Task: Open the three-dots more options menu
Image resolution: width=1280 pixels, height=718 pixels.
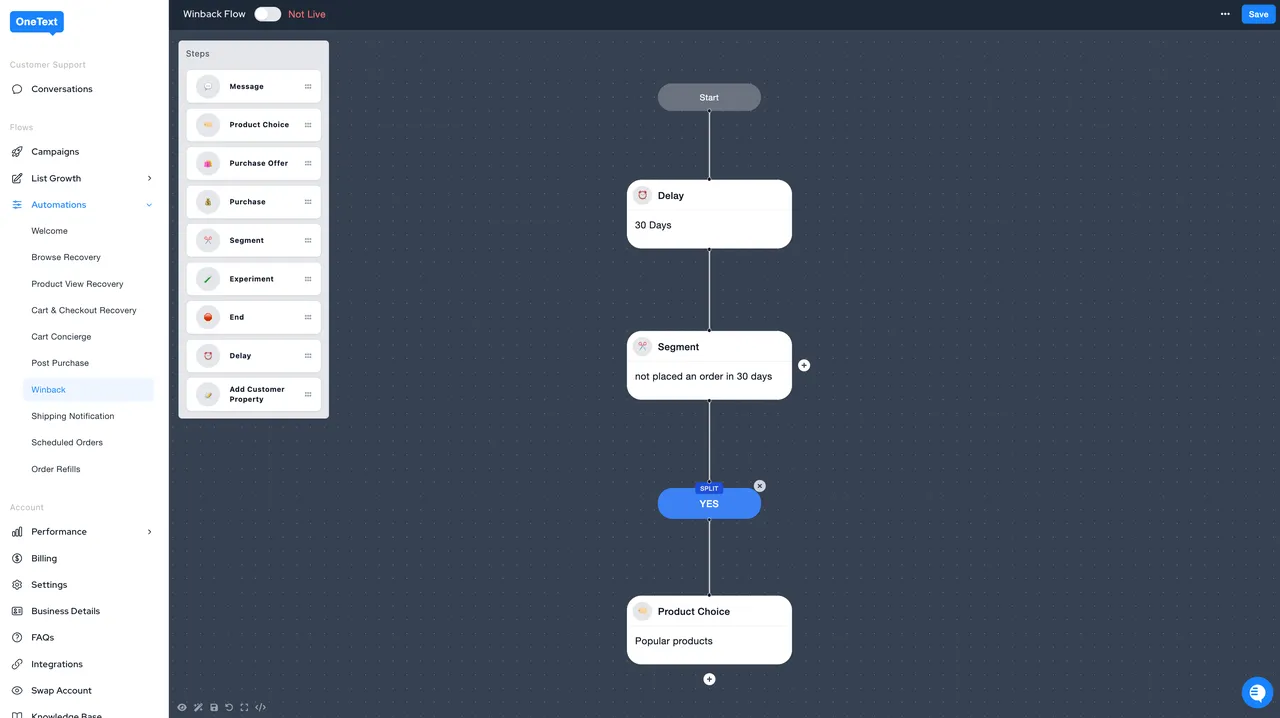Action: (x=1225, y=14)
